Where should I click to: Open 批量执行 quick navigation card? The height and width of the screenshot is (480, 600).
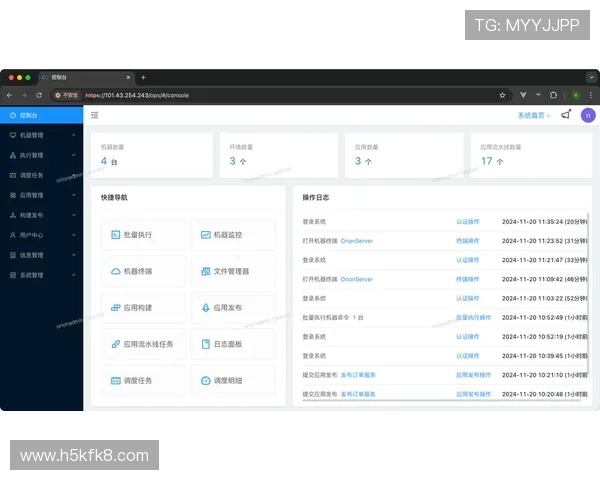coord(143,235)
